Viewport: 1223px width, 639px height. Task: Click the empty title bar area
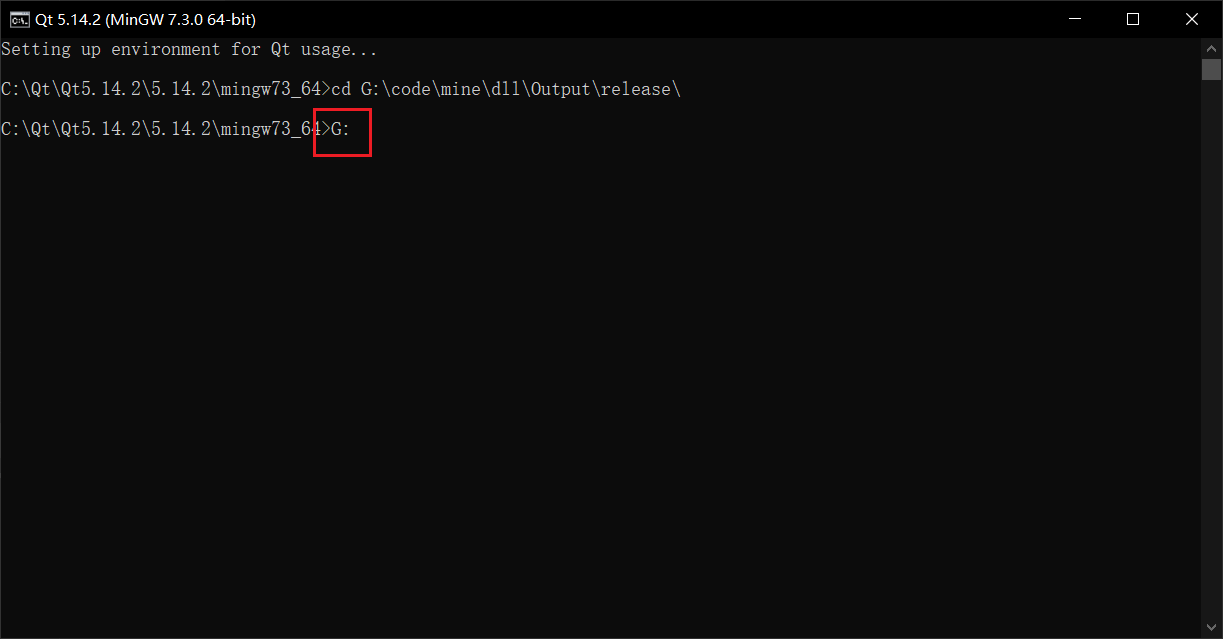point(650,19)
